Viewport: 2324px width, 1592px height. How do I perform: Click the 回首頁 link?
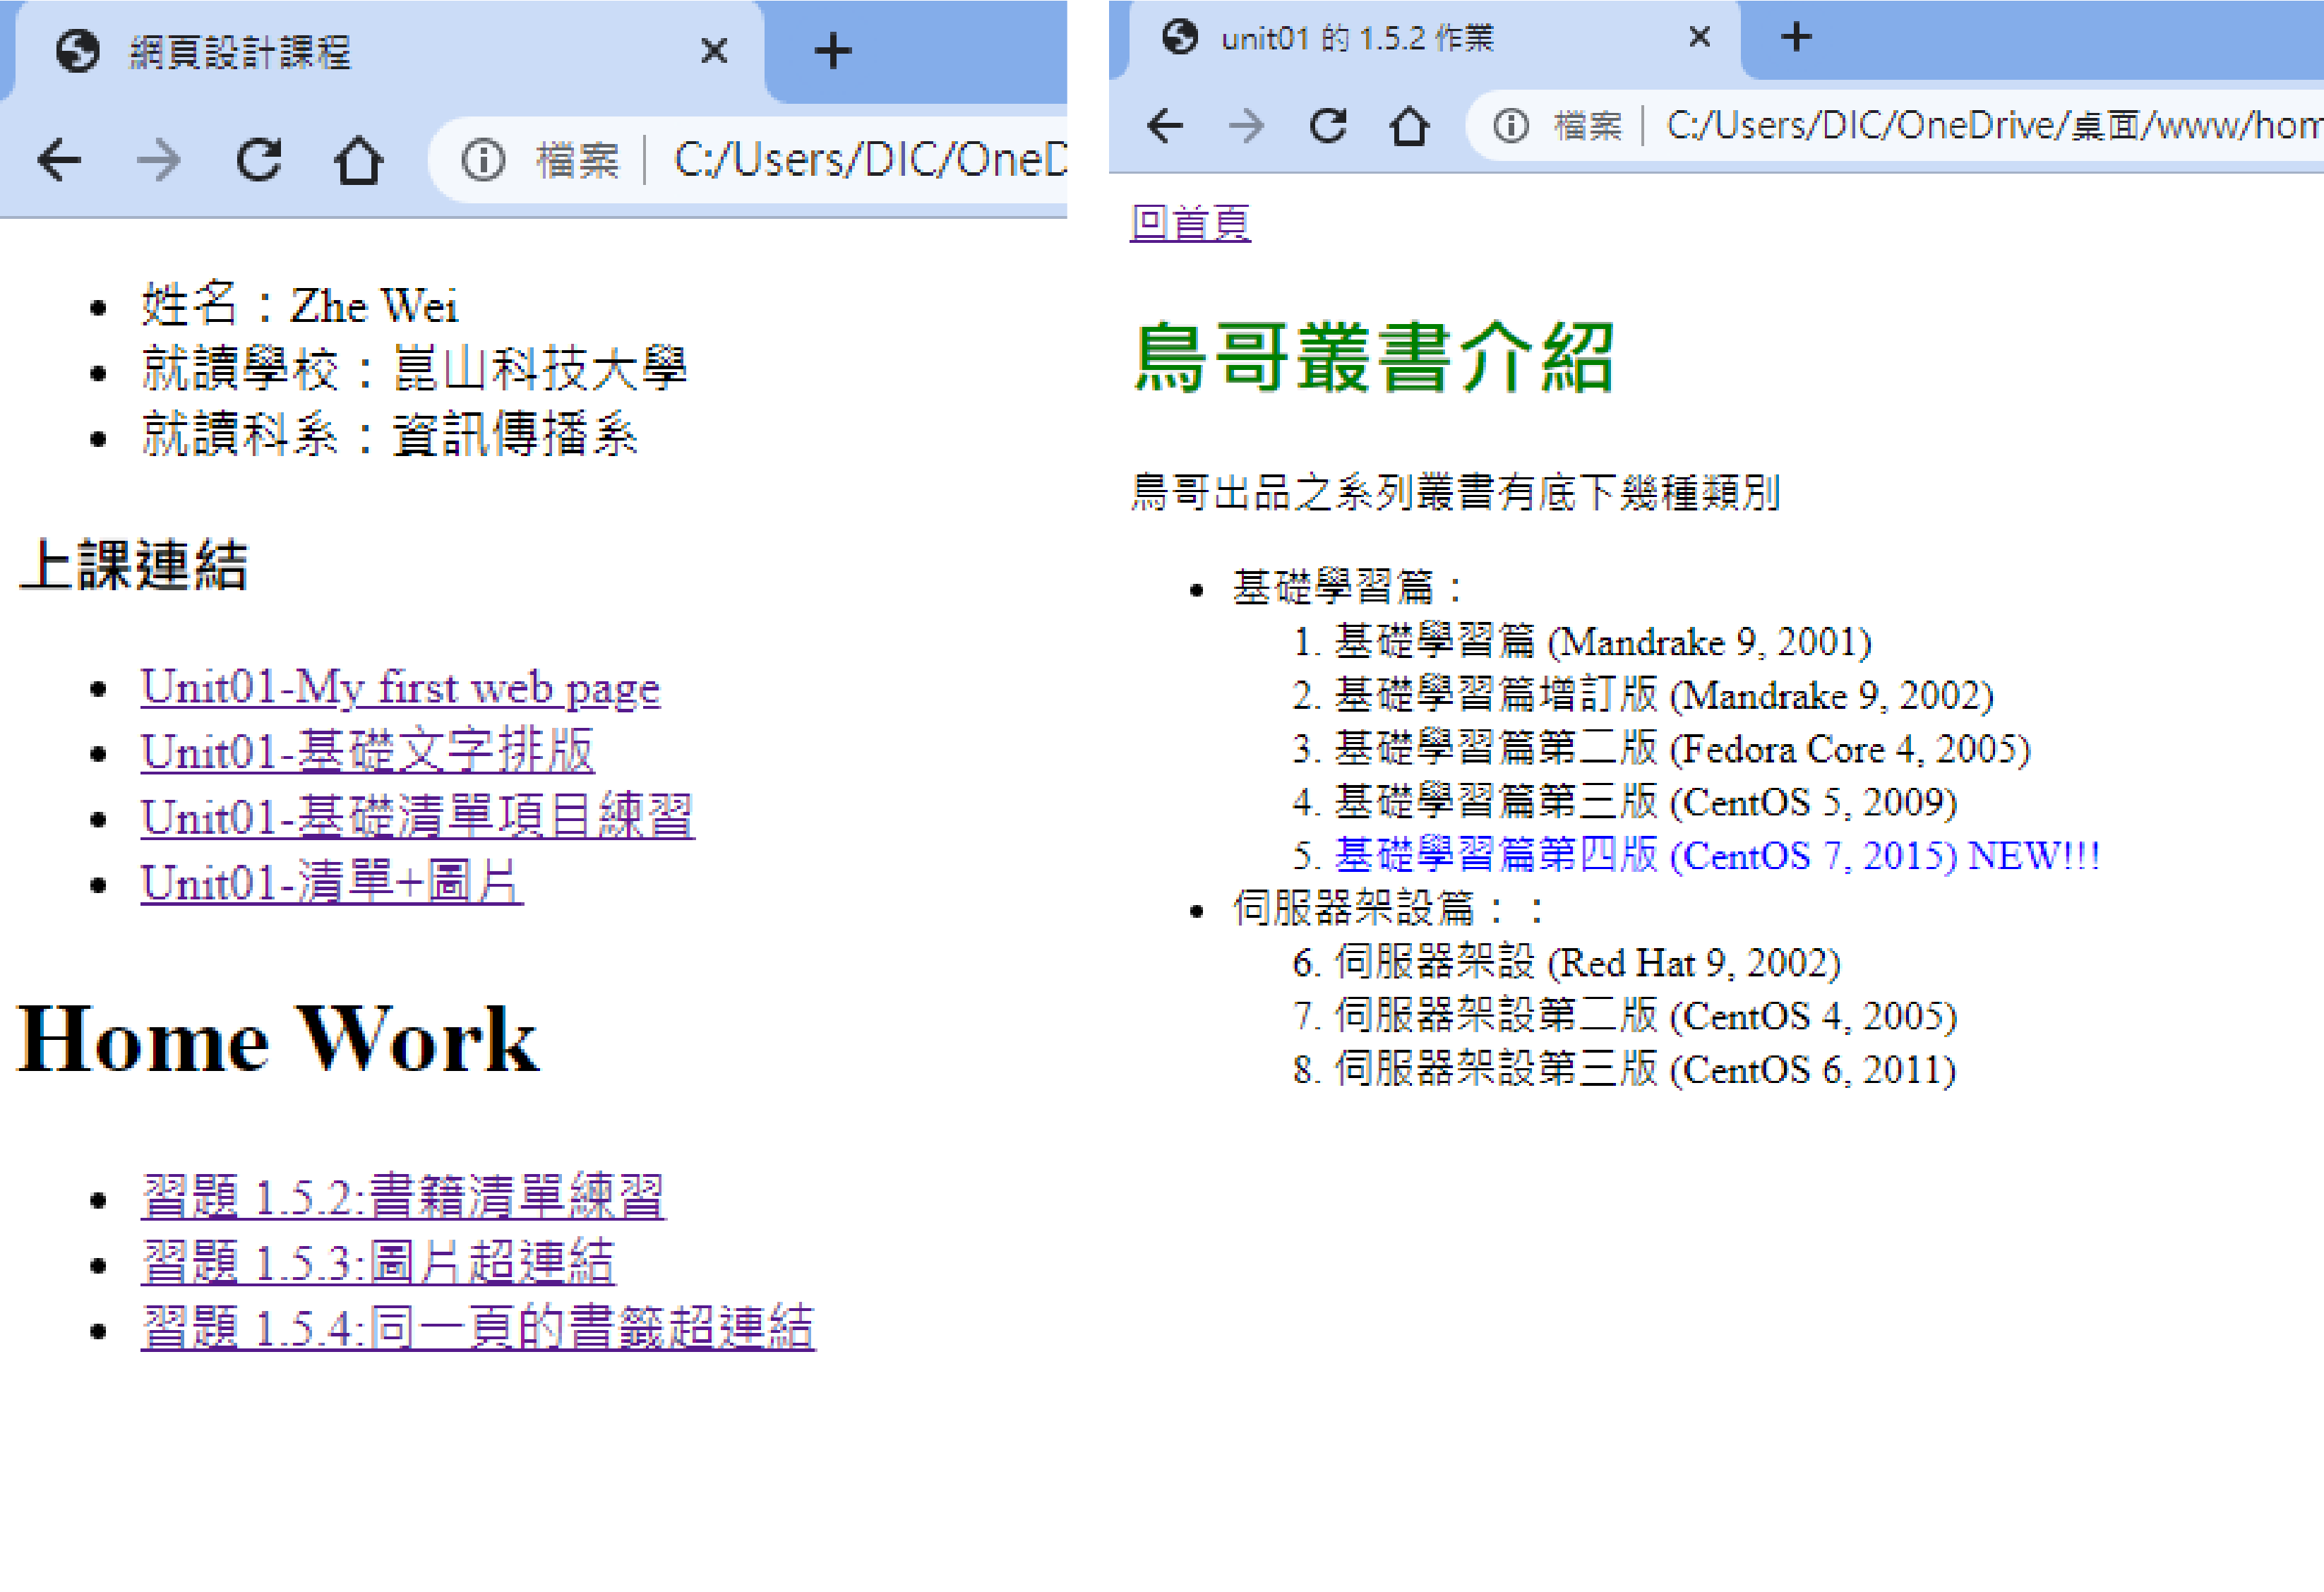[1190, 222]
